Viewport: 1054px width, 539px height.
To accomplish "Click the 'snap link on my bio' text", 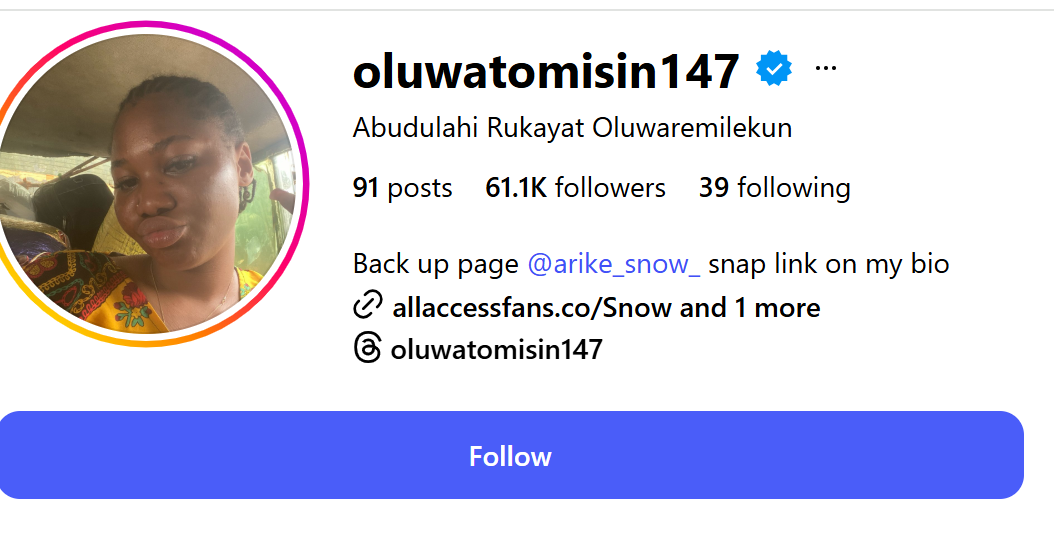I will [x=828, y=264].
